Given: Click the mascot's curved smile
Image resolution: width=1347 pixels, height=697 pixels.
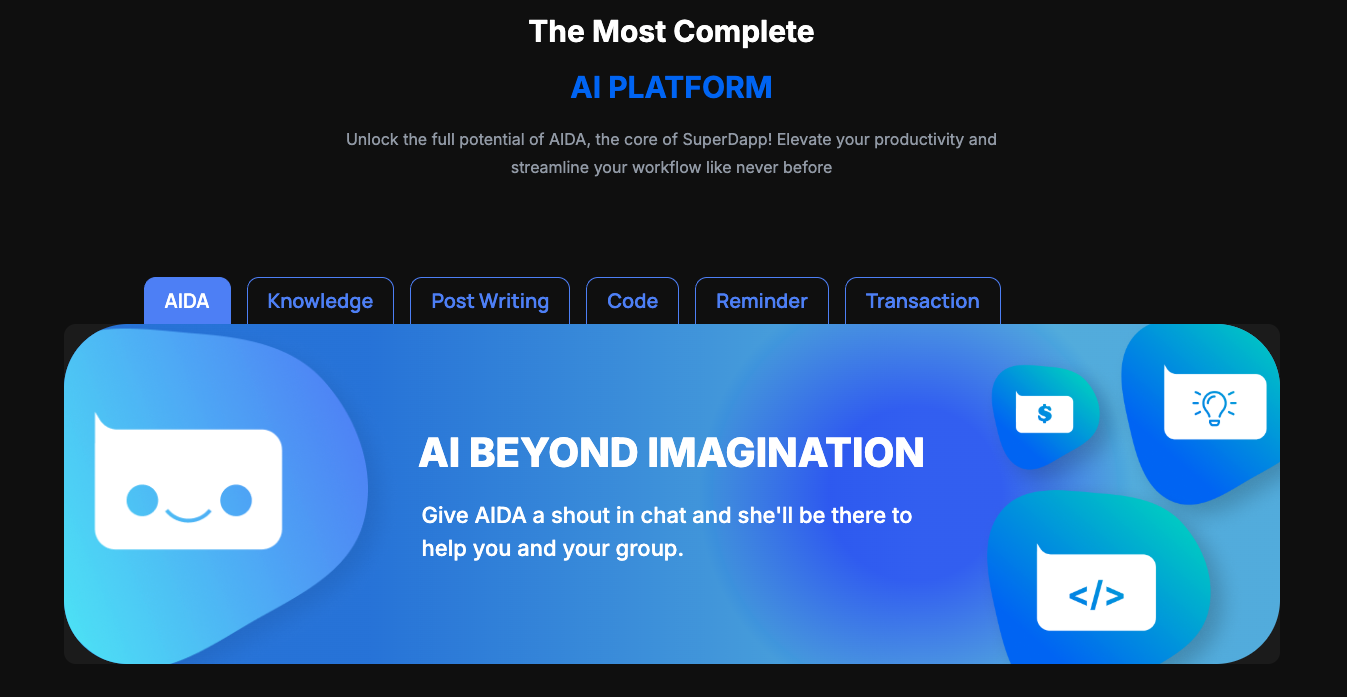Looking at the screenshot, I should click(189, 514).
